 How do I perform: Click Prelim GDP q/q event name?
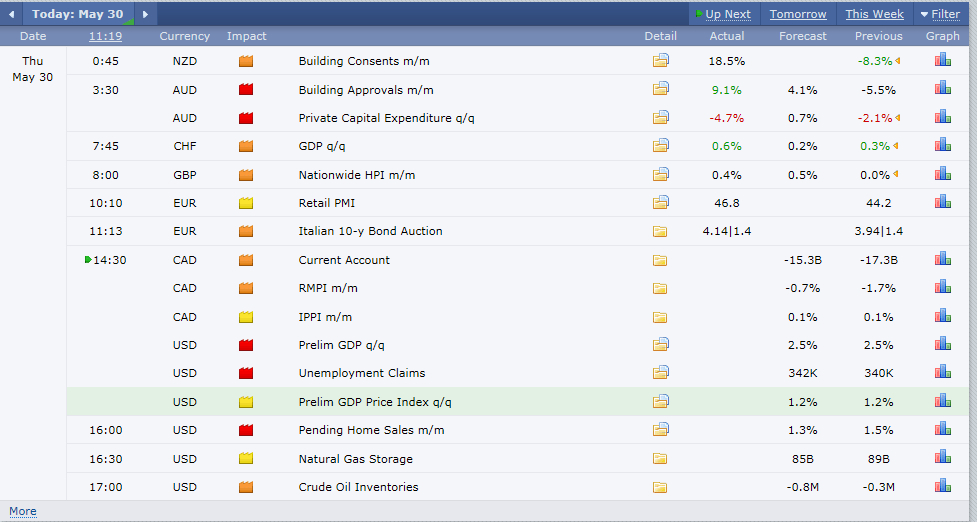tap(341, 345)
